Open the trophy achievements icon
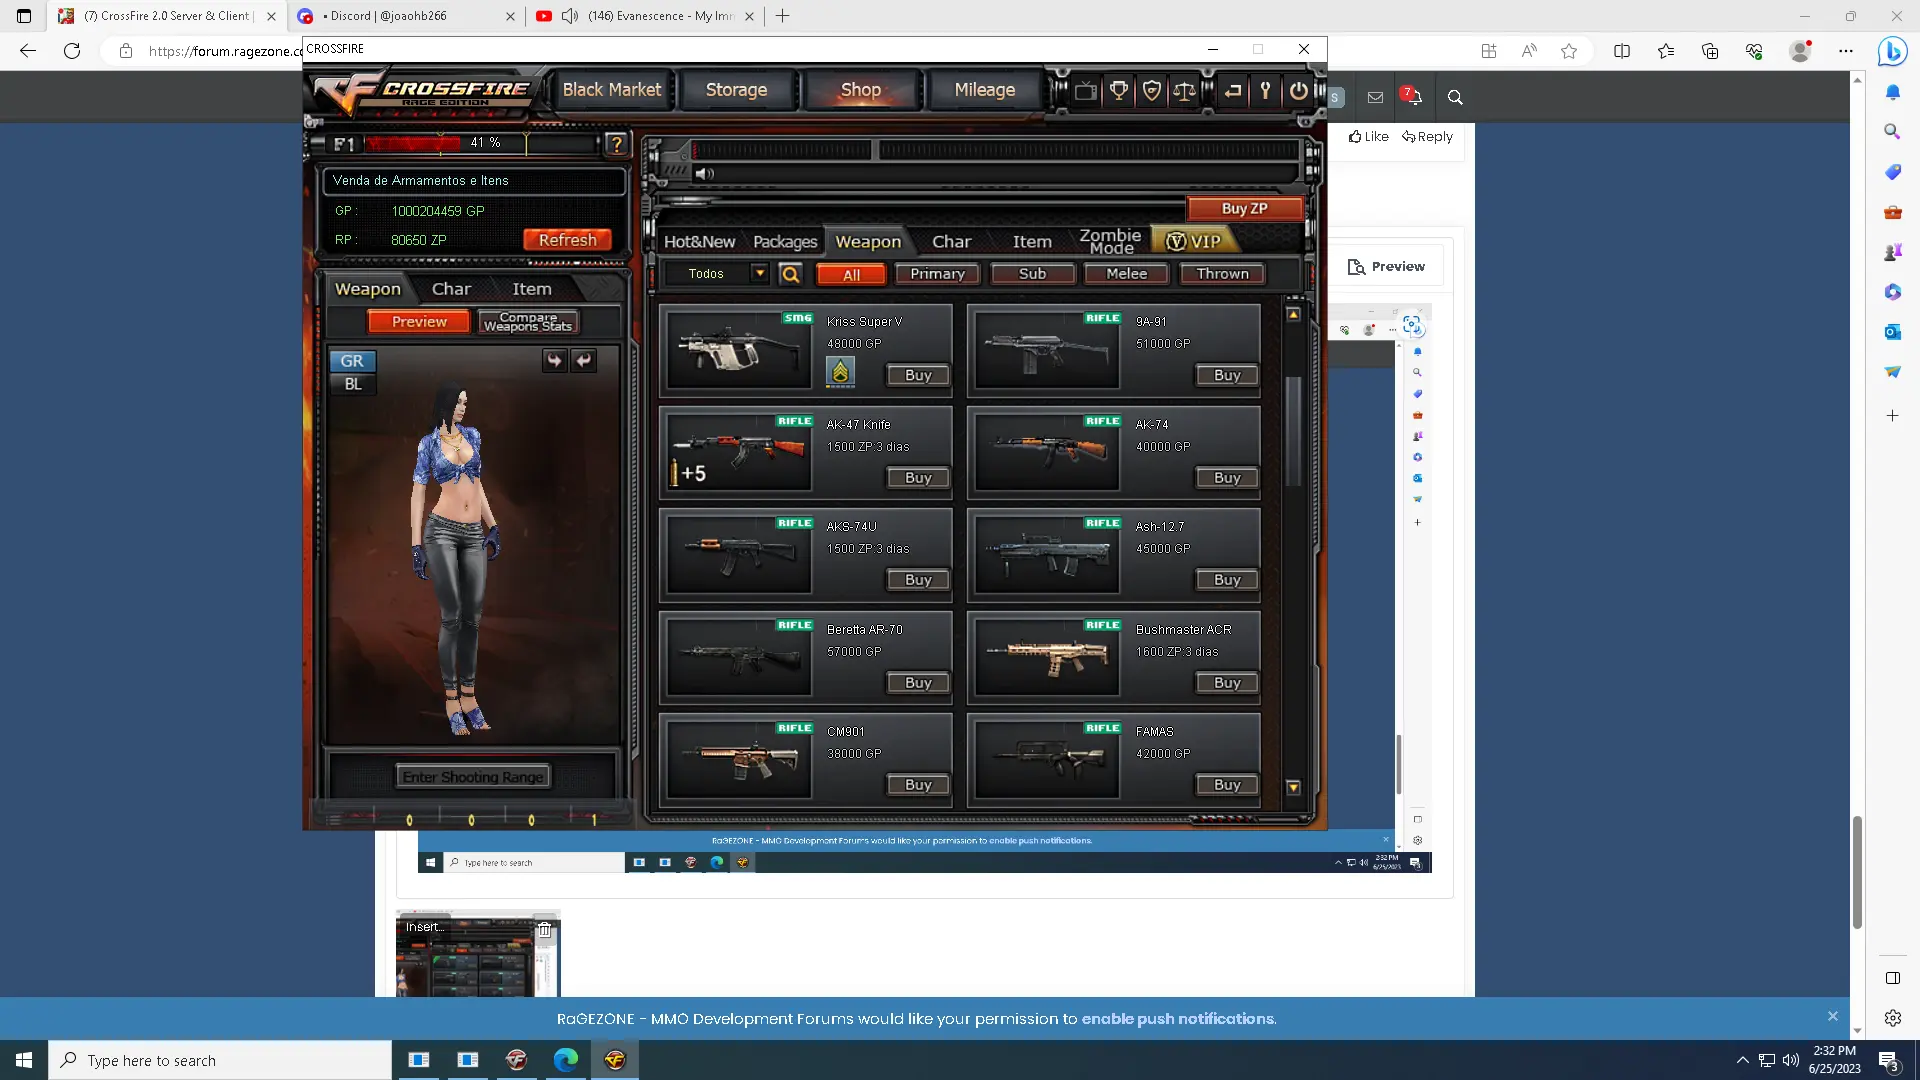This screenshot has height=1080, width=1920. pos(1119,91)
